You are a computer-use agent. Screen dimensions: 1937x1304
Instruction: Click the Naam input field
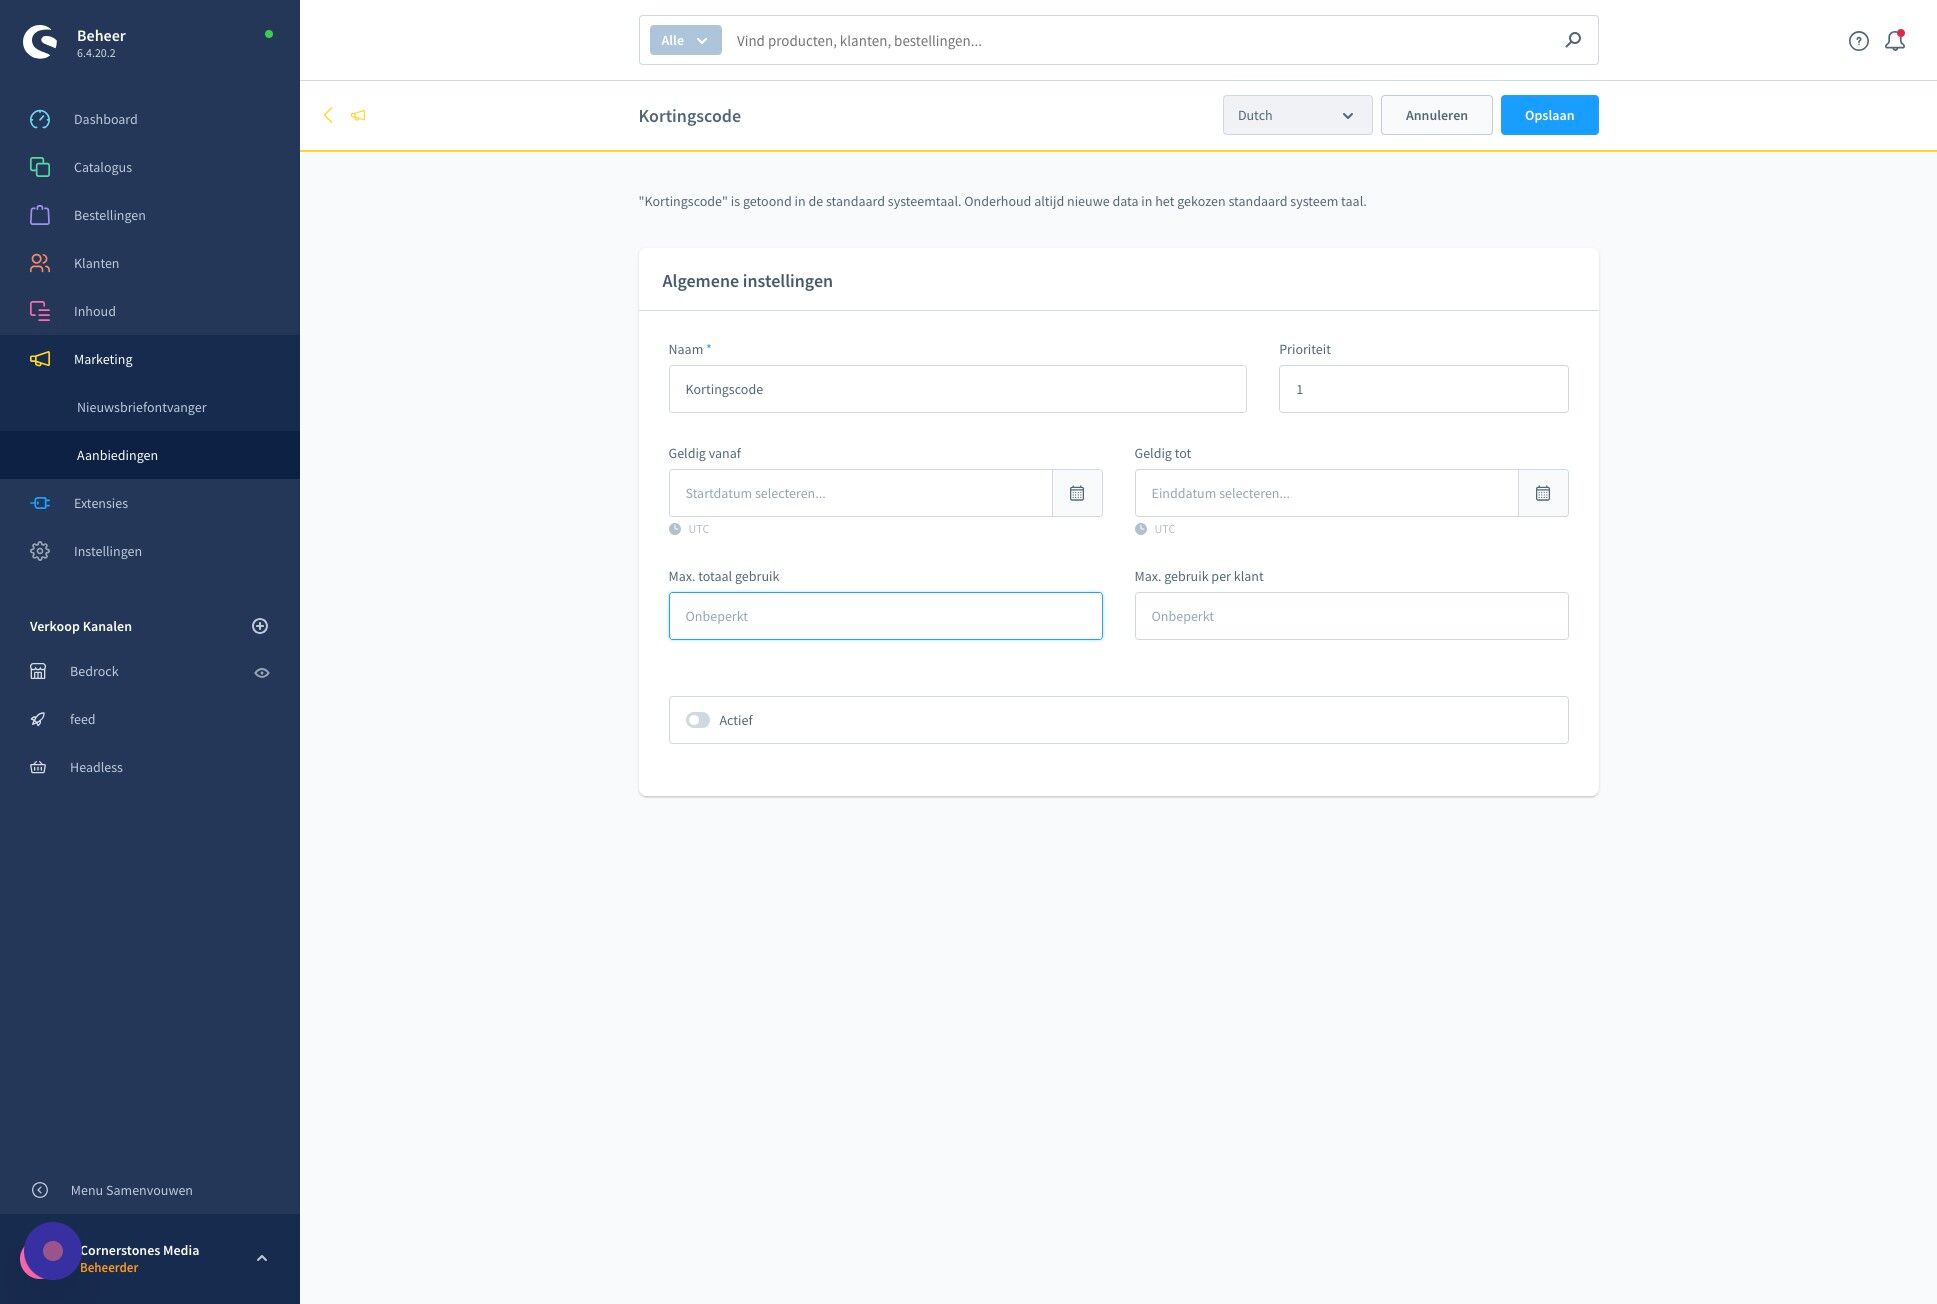click(x=956, y=389)
